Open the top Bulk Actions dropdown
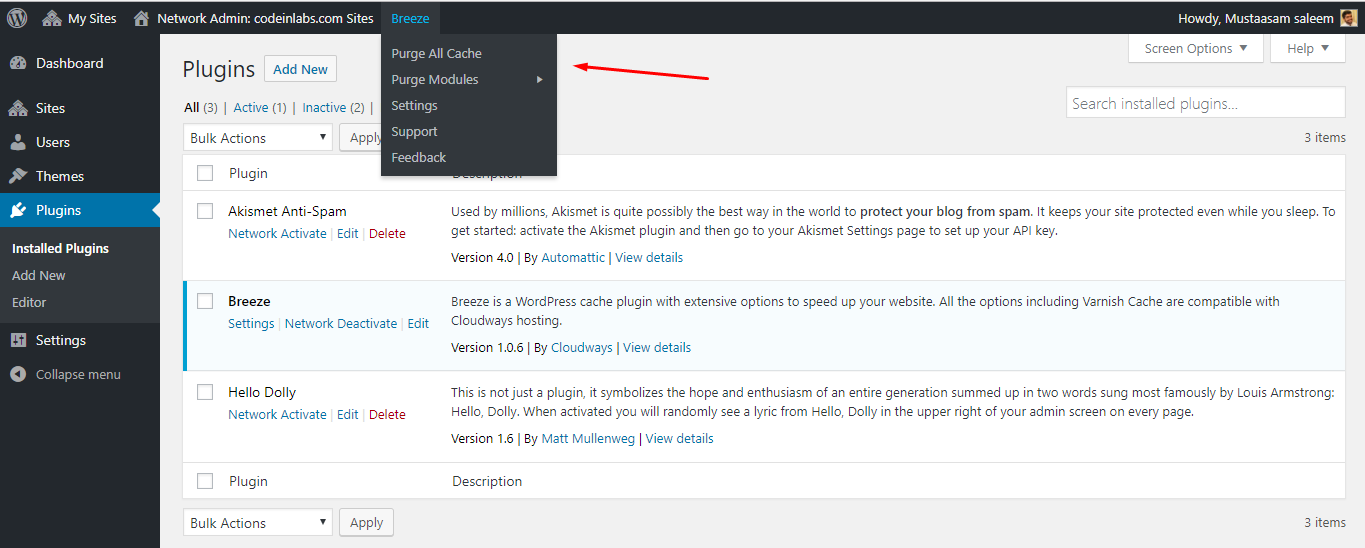 pos(258,138)
